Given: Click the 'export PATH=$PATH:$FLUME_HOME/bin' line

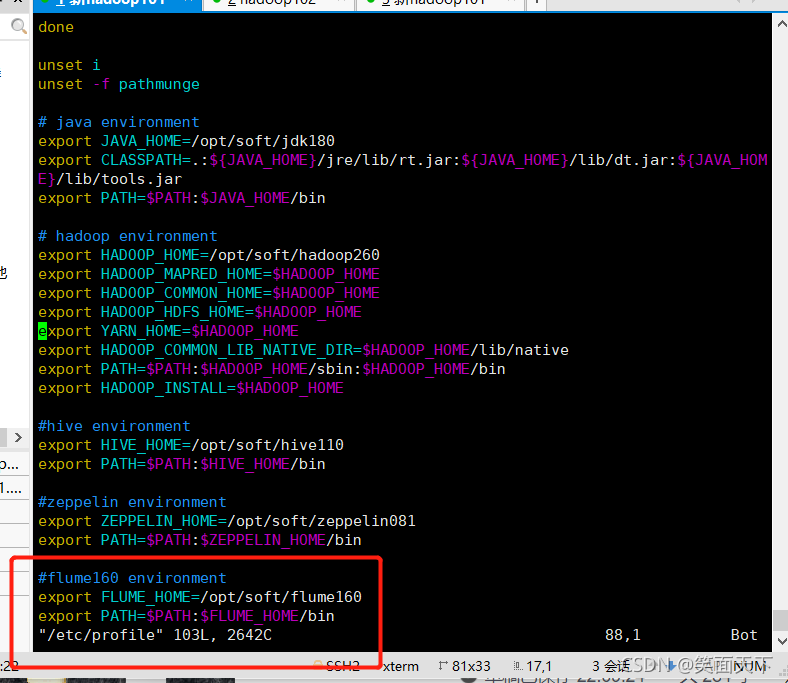Looking at the screenshot, I should [x=186, y=616].
